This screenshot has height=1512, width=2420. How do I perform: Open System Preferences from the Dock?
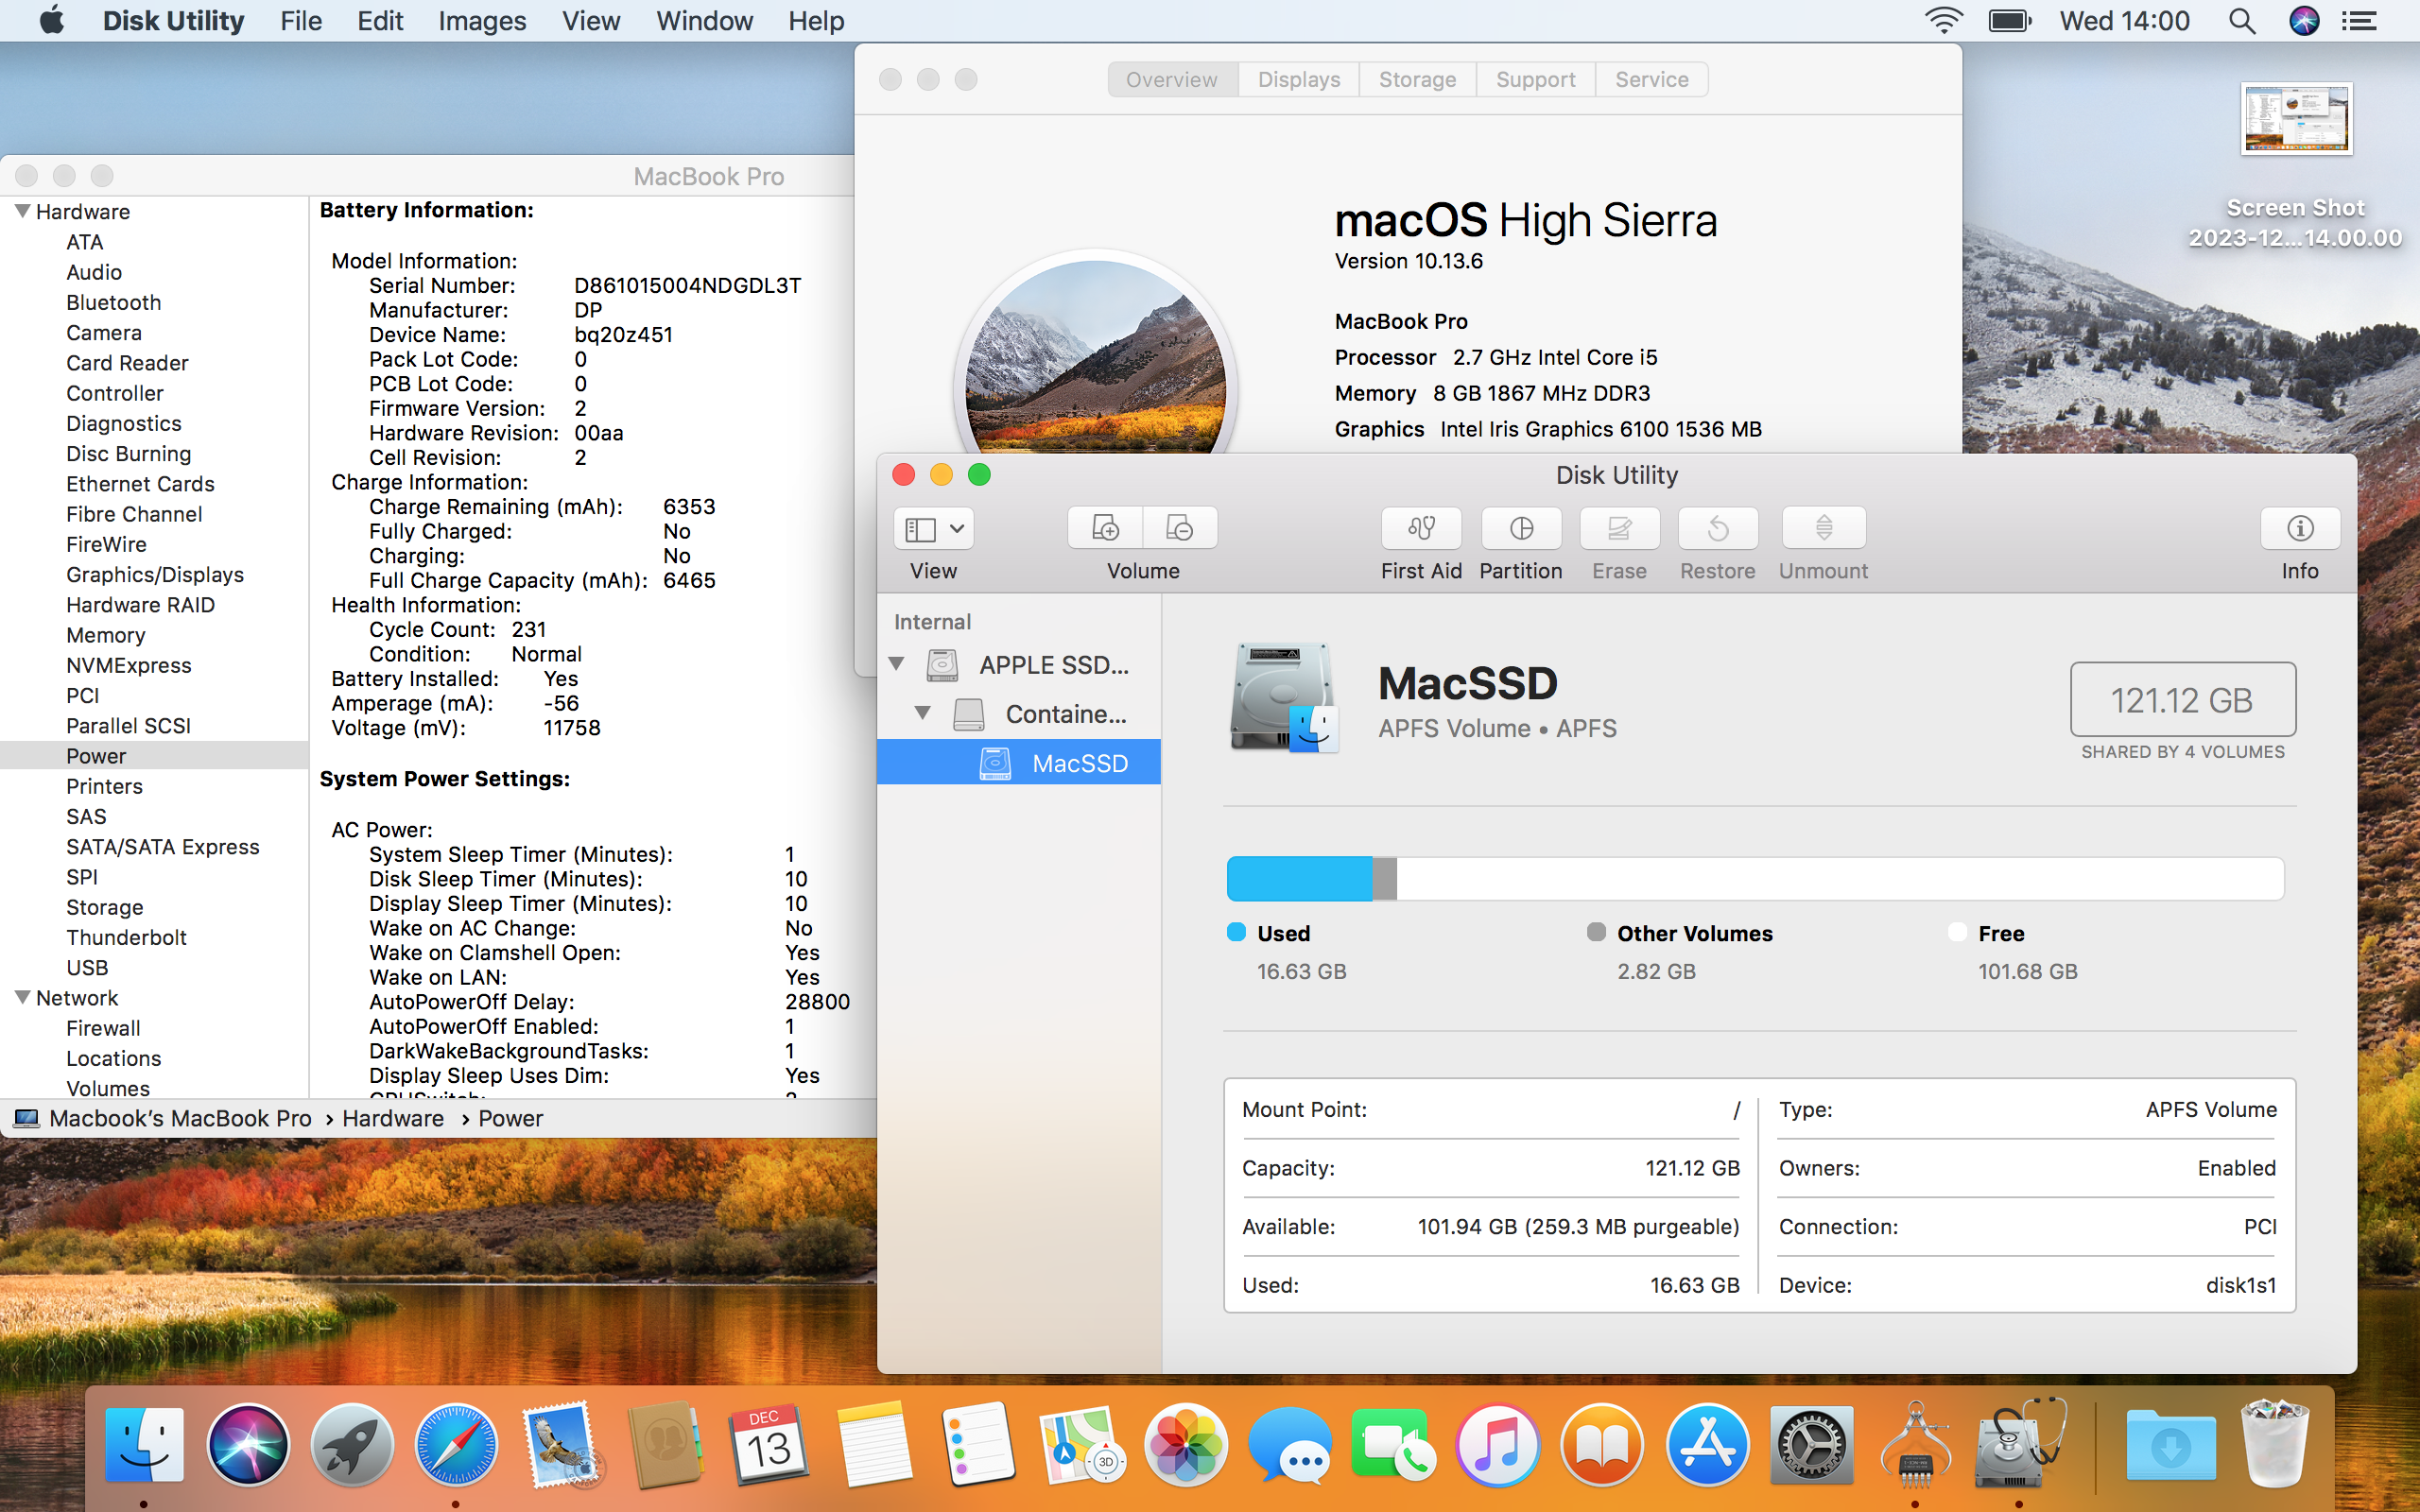click(x=1811, y=1445)
